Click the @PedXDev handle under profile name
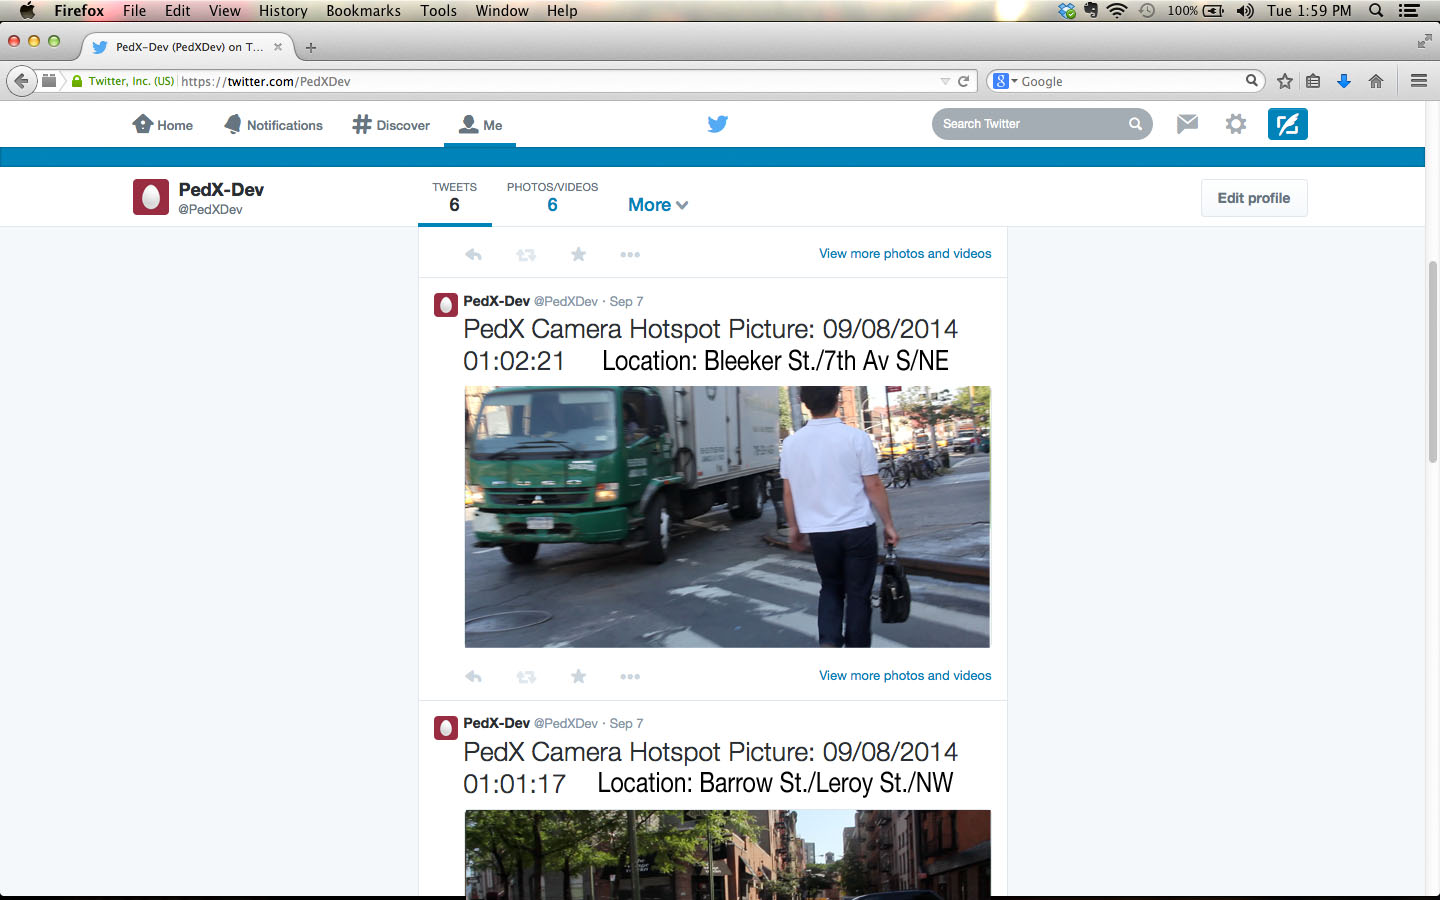Image resolution: width=1440 pixels, height=900 pixels. 210,209
